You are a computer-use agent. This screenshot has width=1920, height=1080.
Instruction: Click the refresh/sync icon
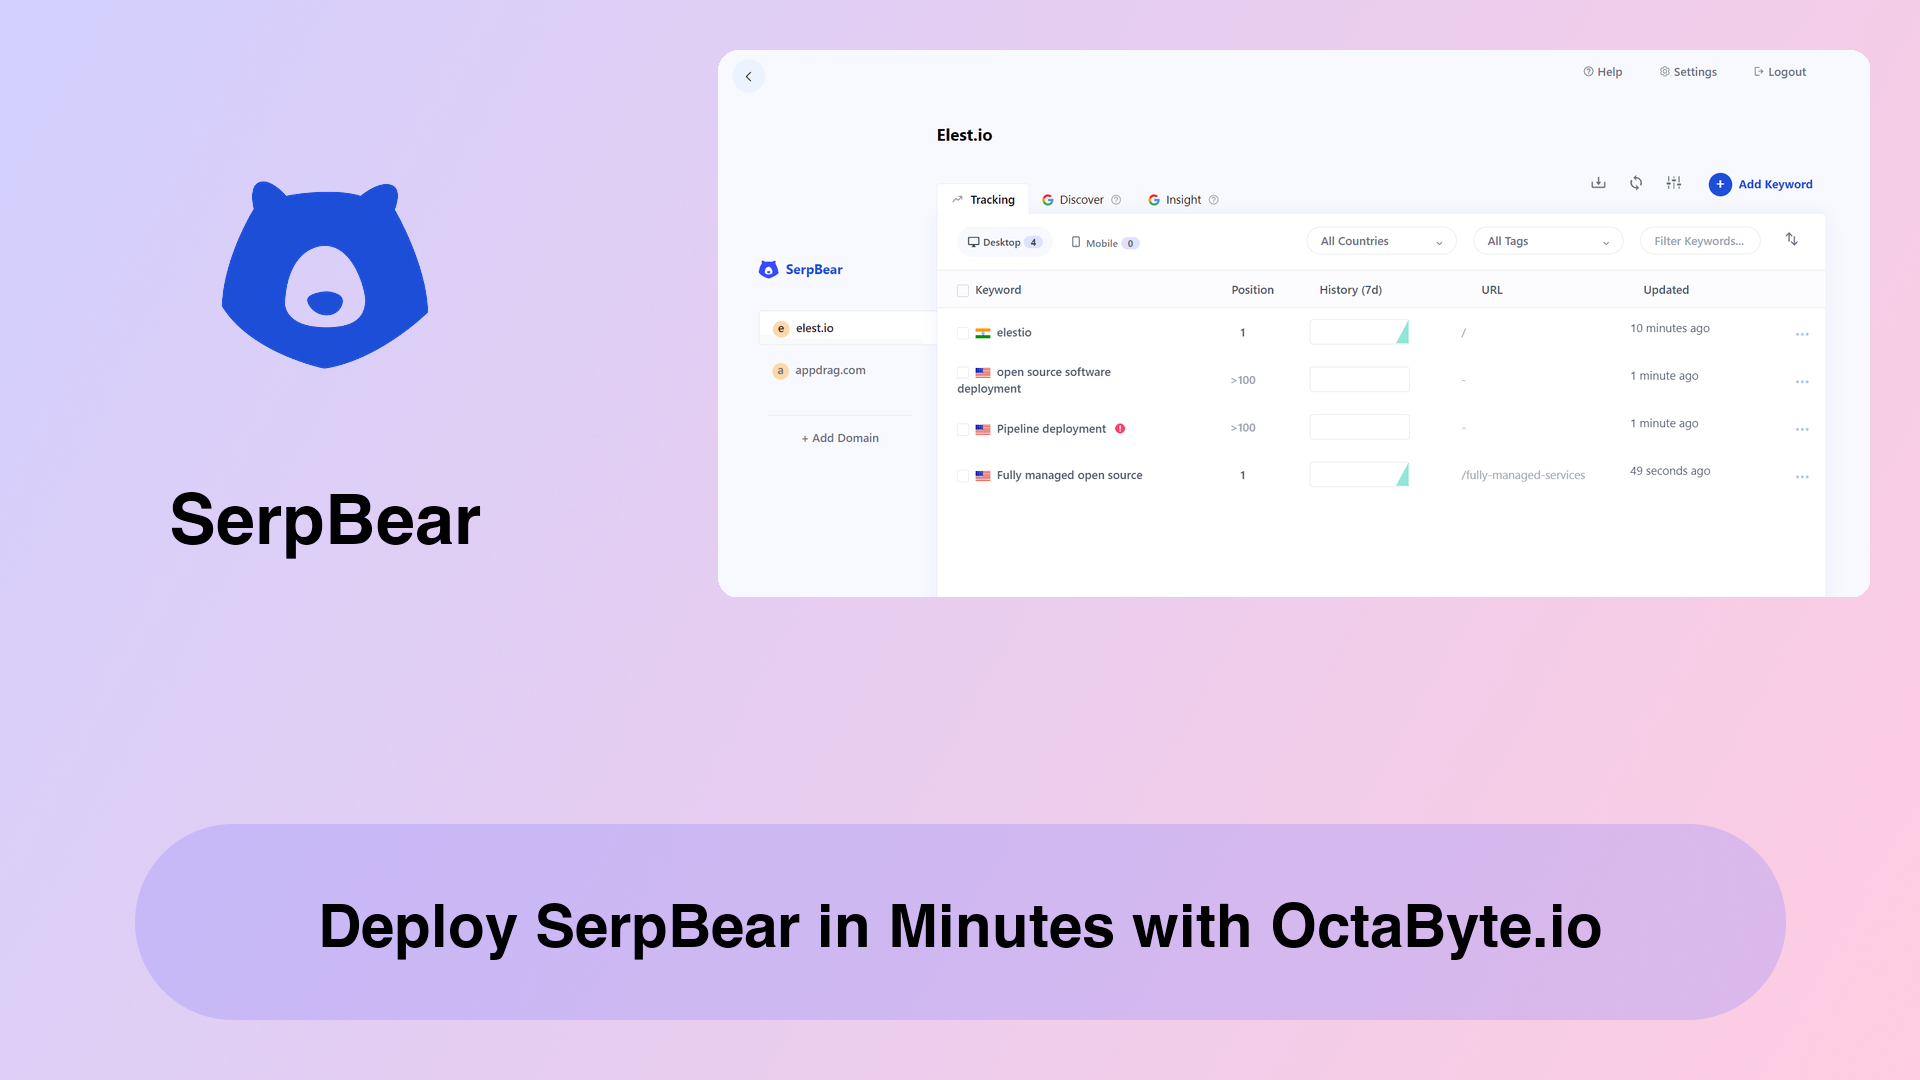tap(1635, 183)
